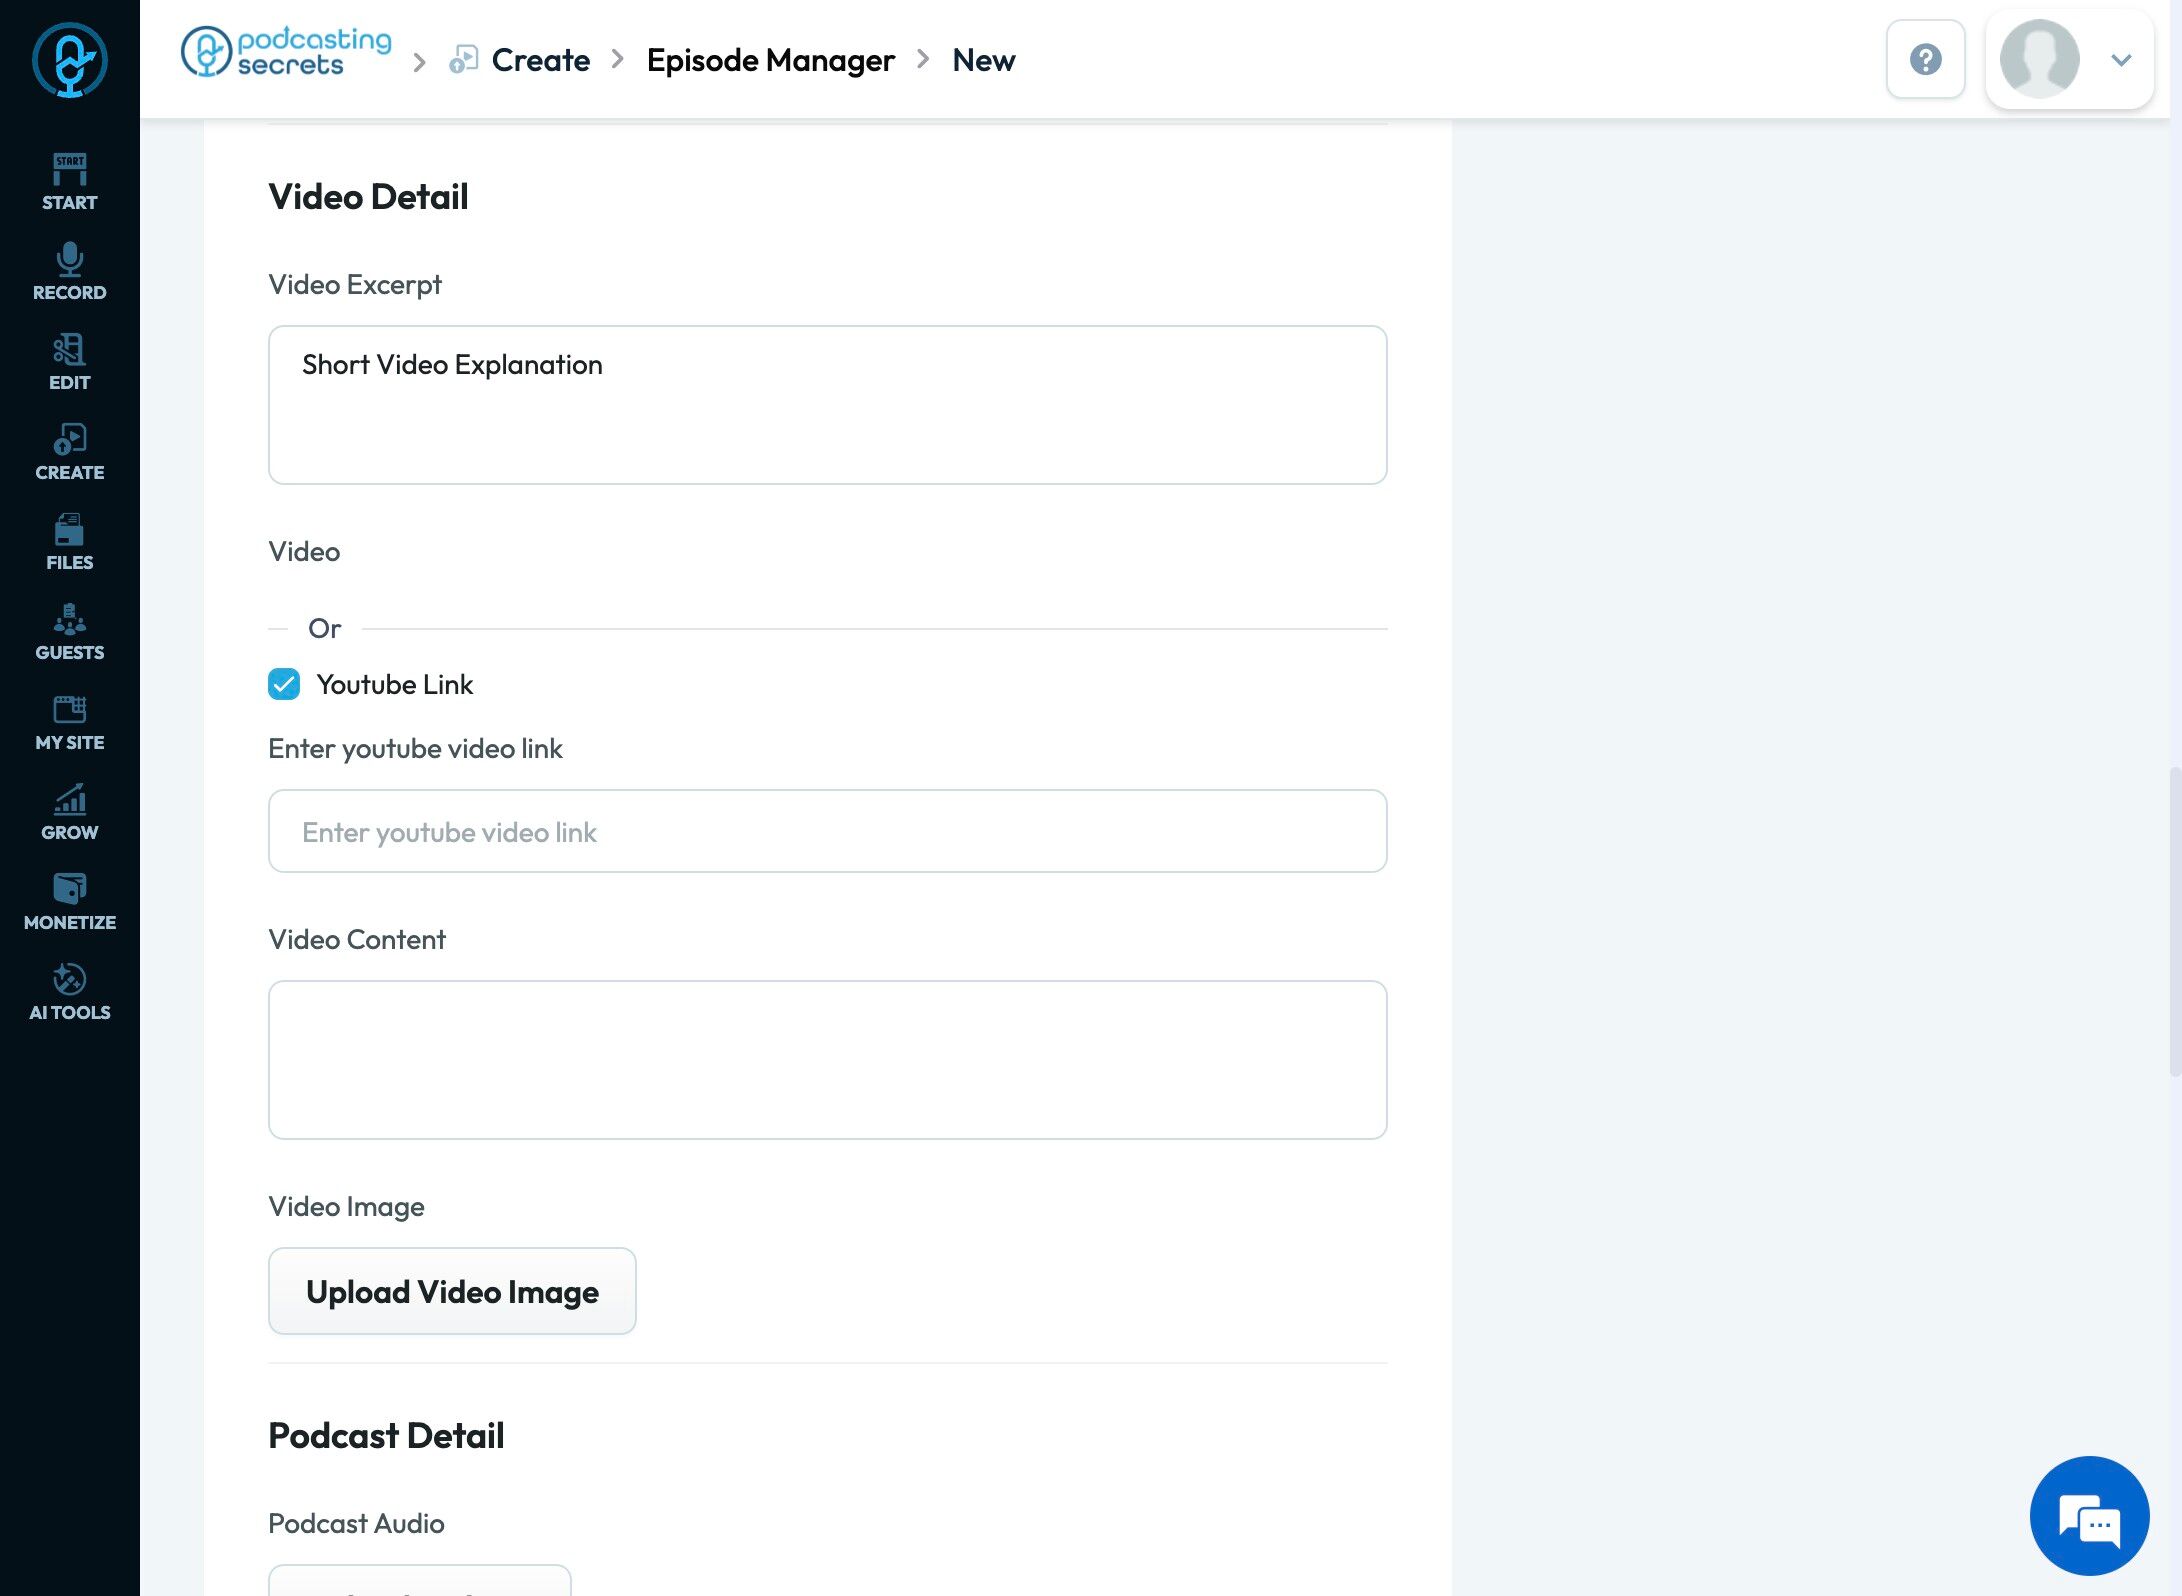Image resolution: width=2182 pixels, height=1596 pixels.
Task: Click the help question mark icon
Action: pyautogui.click(x=1925, y=59)
